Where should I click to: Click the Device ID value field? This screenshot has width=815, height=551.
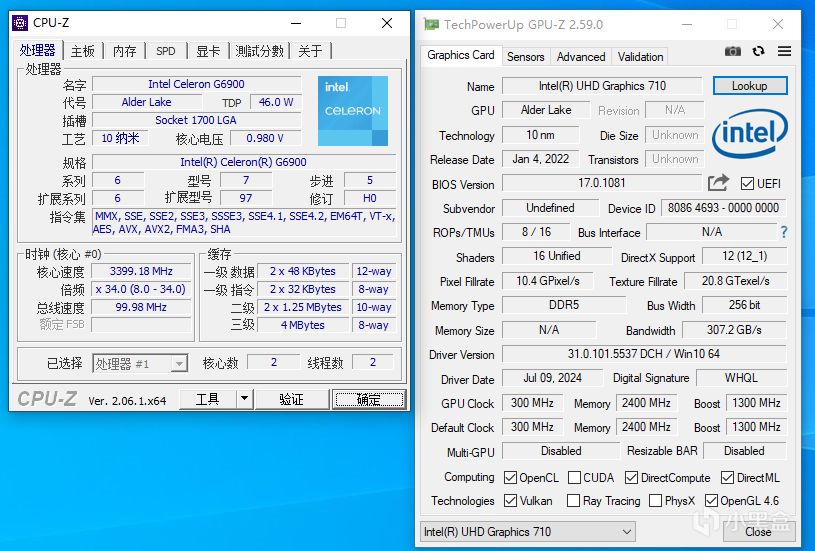point(723,208)
